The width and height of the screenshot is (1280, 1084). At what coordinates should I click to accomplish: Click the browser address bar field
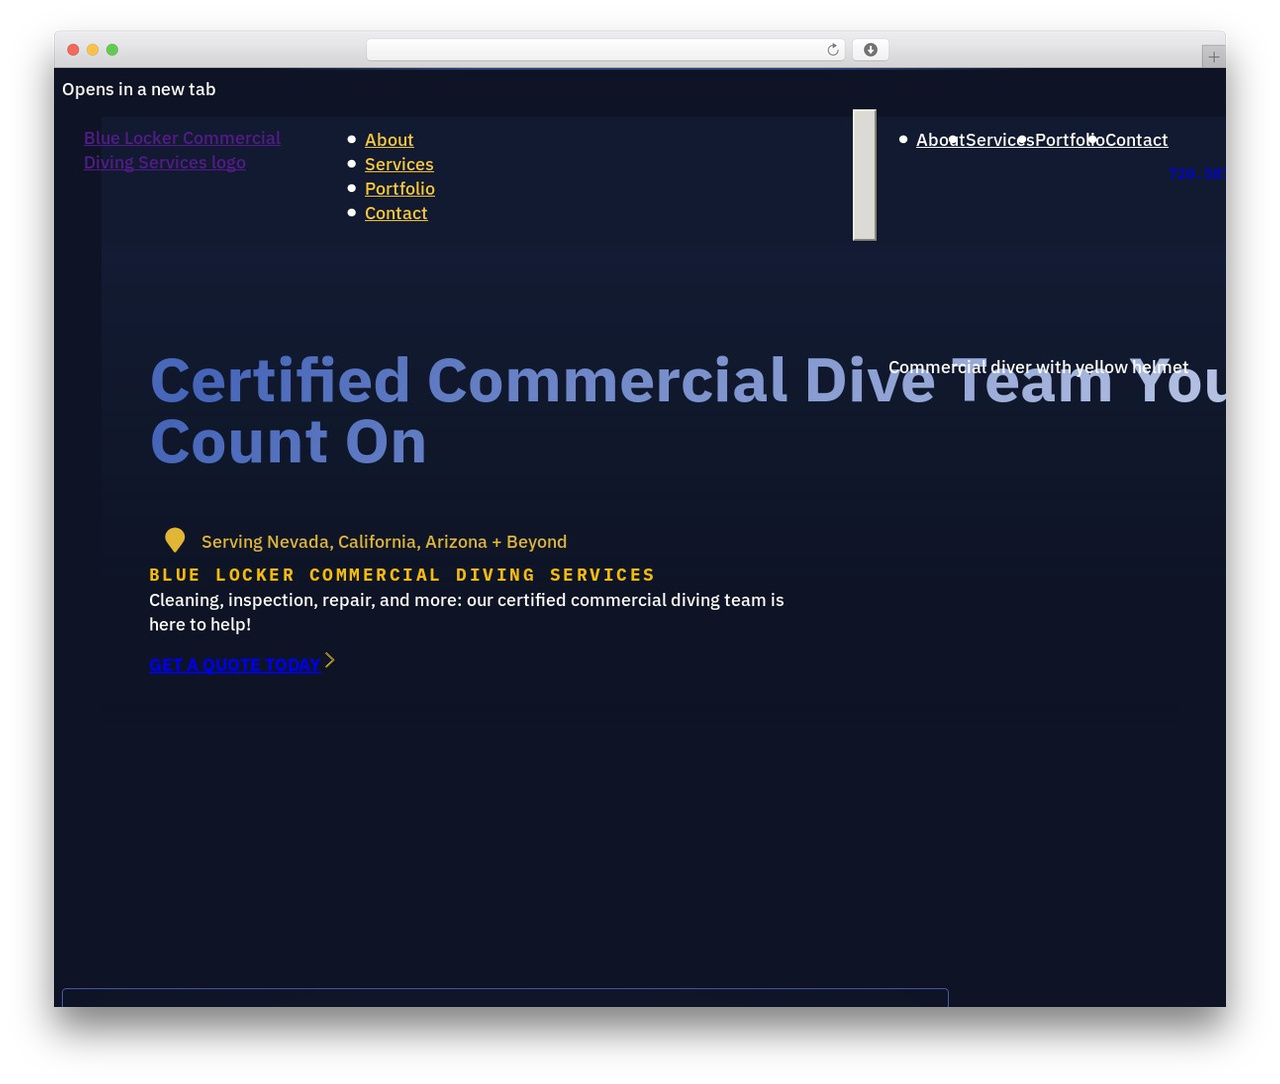(605, 50)
